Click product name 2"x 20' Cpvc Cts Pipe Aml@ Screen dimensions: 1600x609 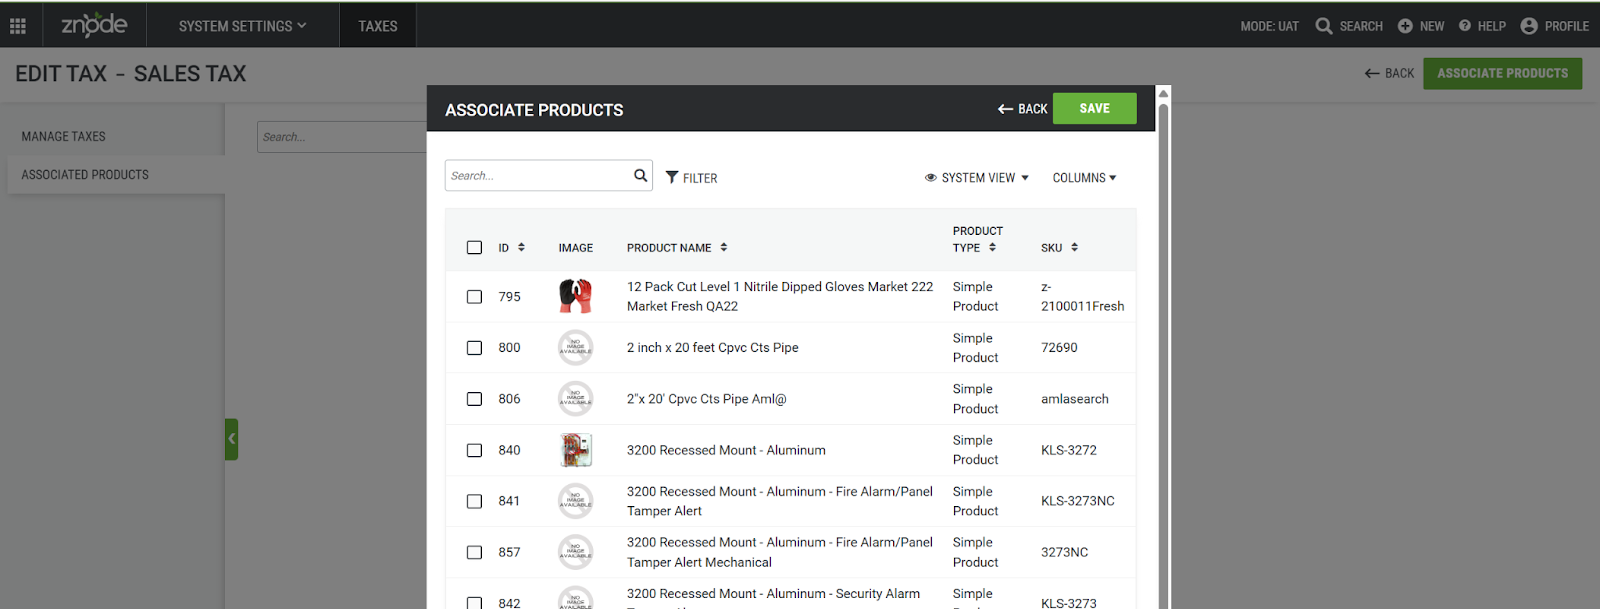point(706,399)
